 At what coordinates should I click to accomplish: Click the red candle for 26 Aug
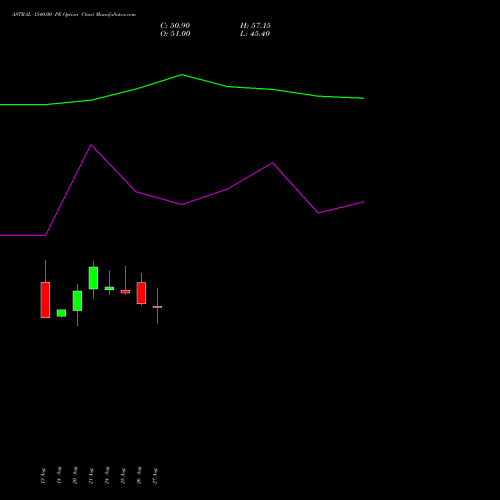click(141, 293)
